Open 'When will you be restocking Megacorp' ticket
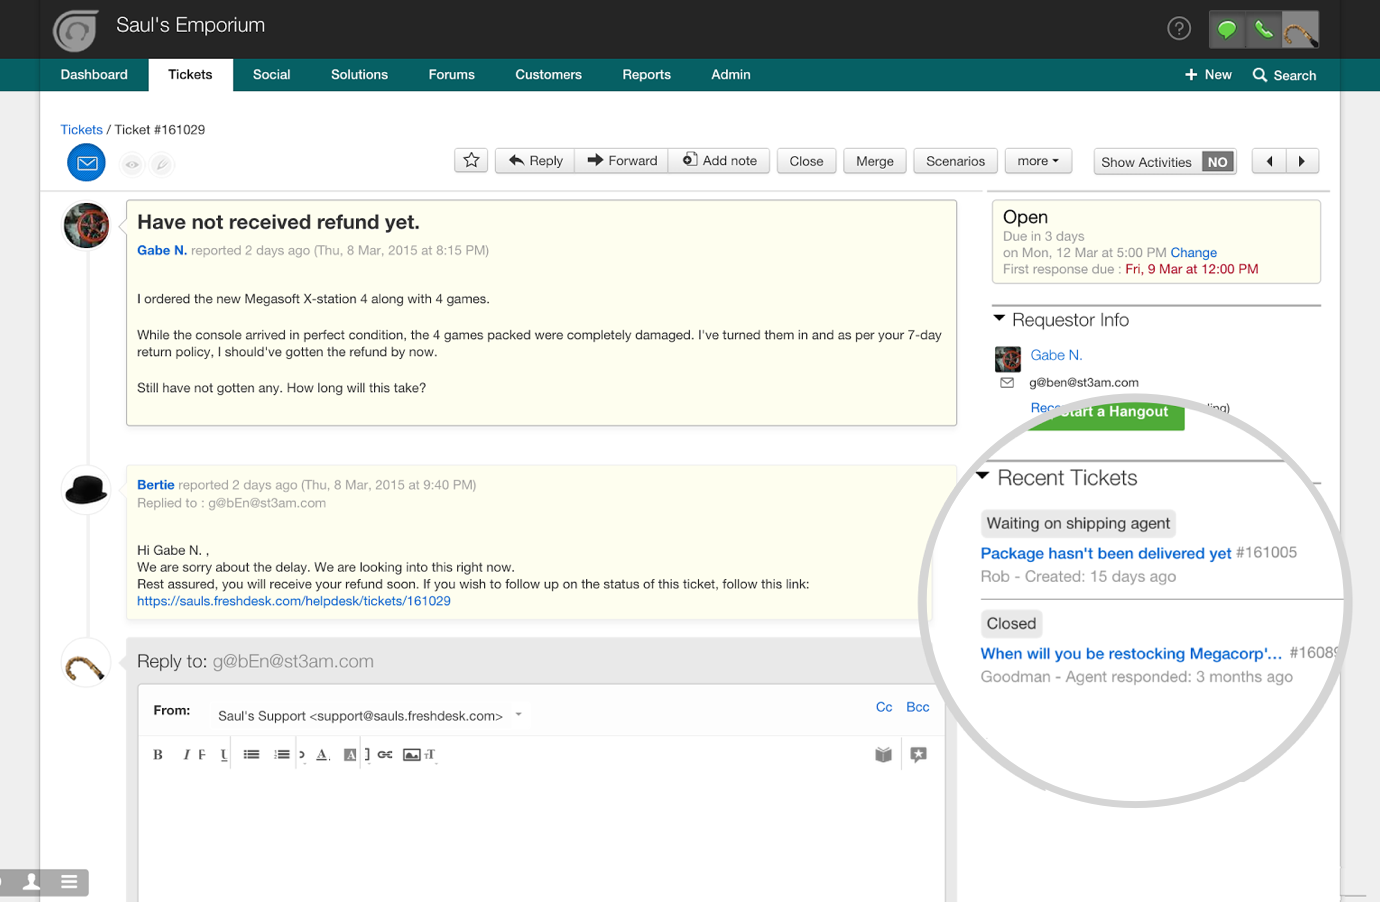The width and height of the screenshot is (1380, 902). click(x=1131, y=653)
